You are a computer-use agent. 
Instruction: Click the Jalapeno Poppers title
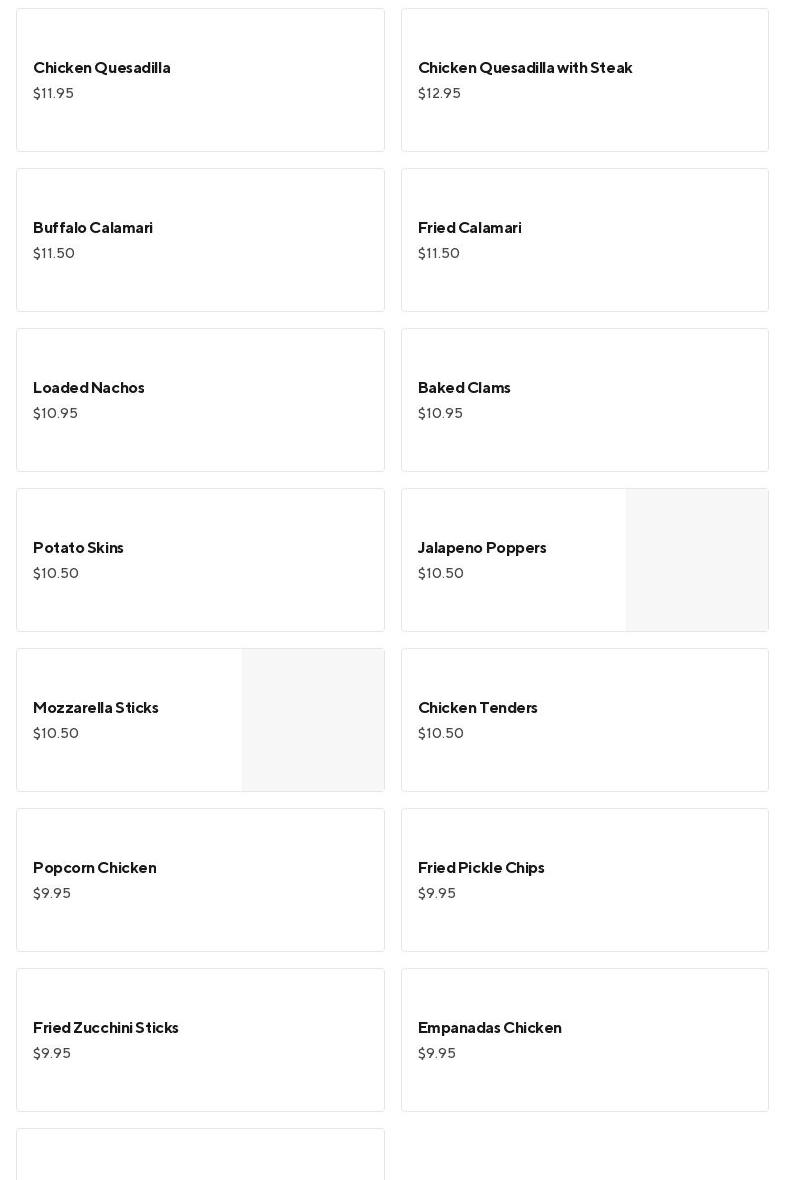coord(482,548)
